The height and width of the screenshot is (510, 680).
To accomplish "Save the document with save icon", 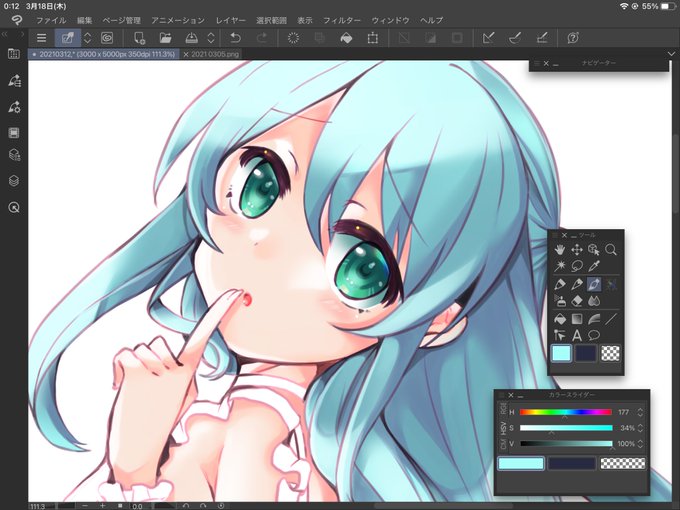I will click(x=191, y=38).
